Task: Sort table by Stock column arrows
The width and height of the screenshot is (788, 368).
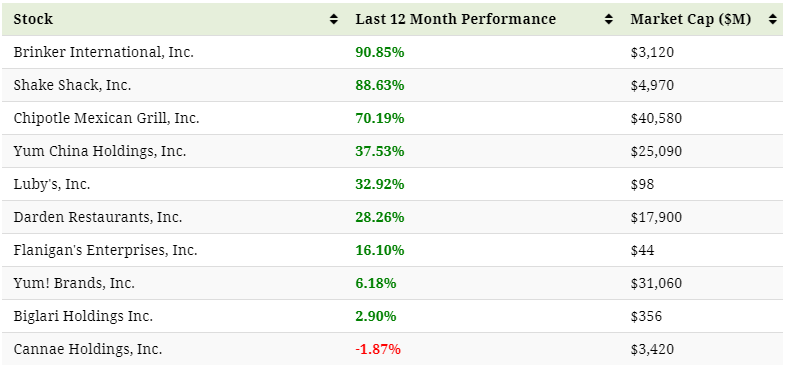Action: [334, 19]
